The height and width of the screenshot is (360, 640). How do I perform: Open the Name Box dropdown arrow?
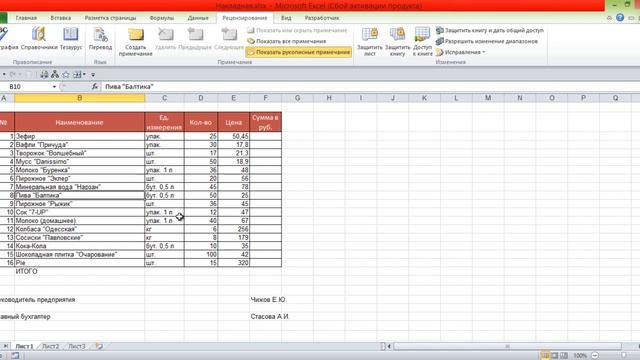coord(54,87)
